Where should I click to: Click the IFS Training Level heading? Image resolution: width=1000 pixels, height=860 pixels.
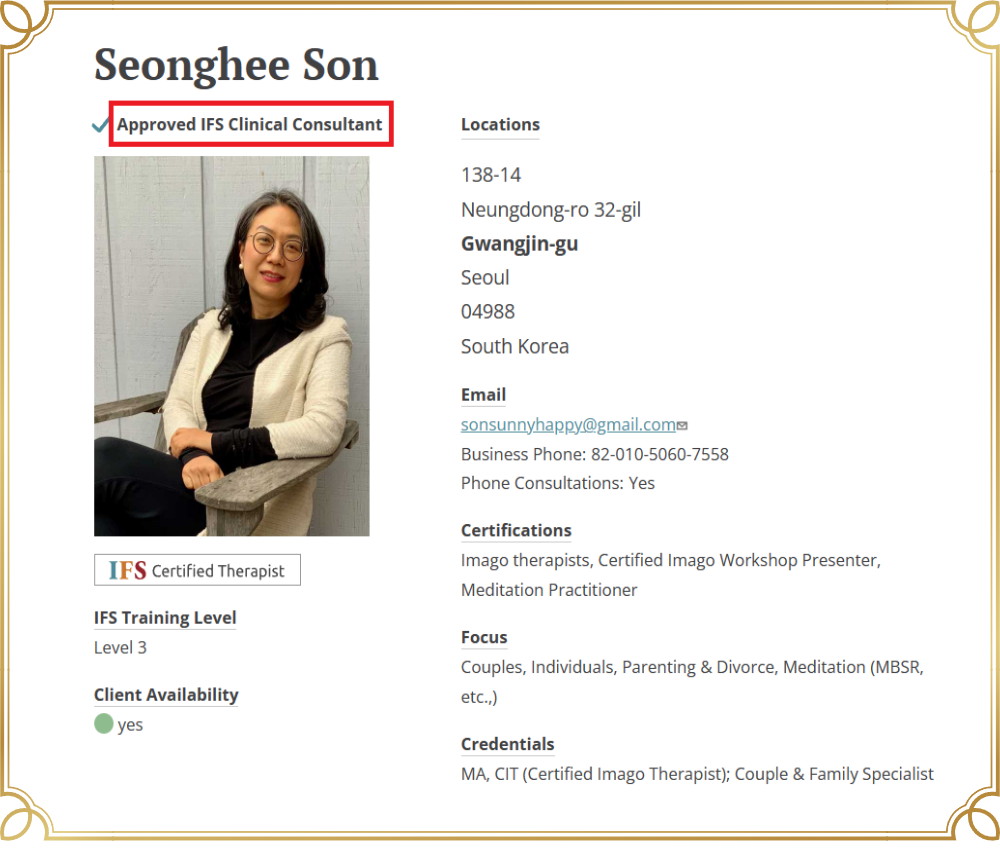click(165, 618)
